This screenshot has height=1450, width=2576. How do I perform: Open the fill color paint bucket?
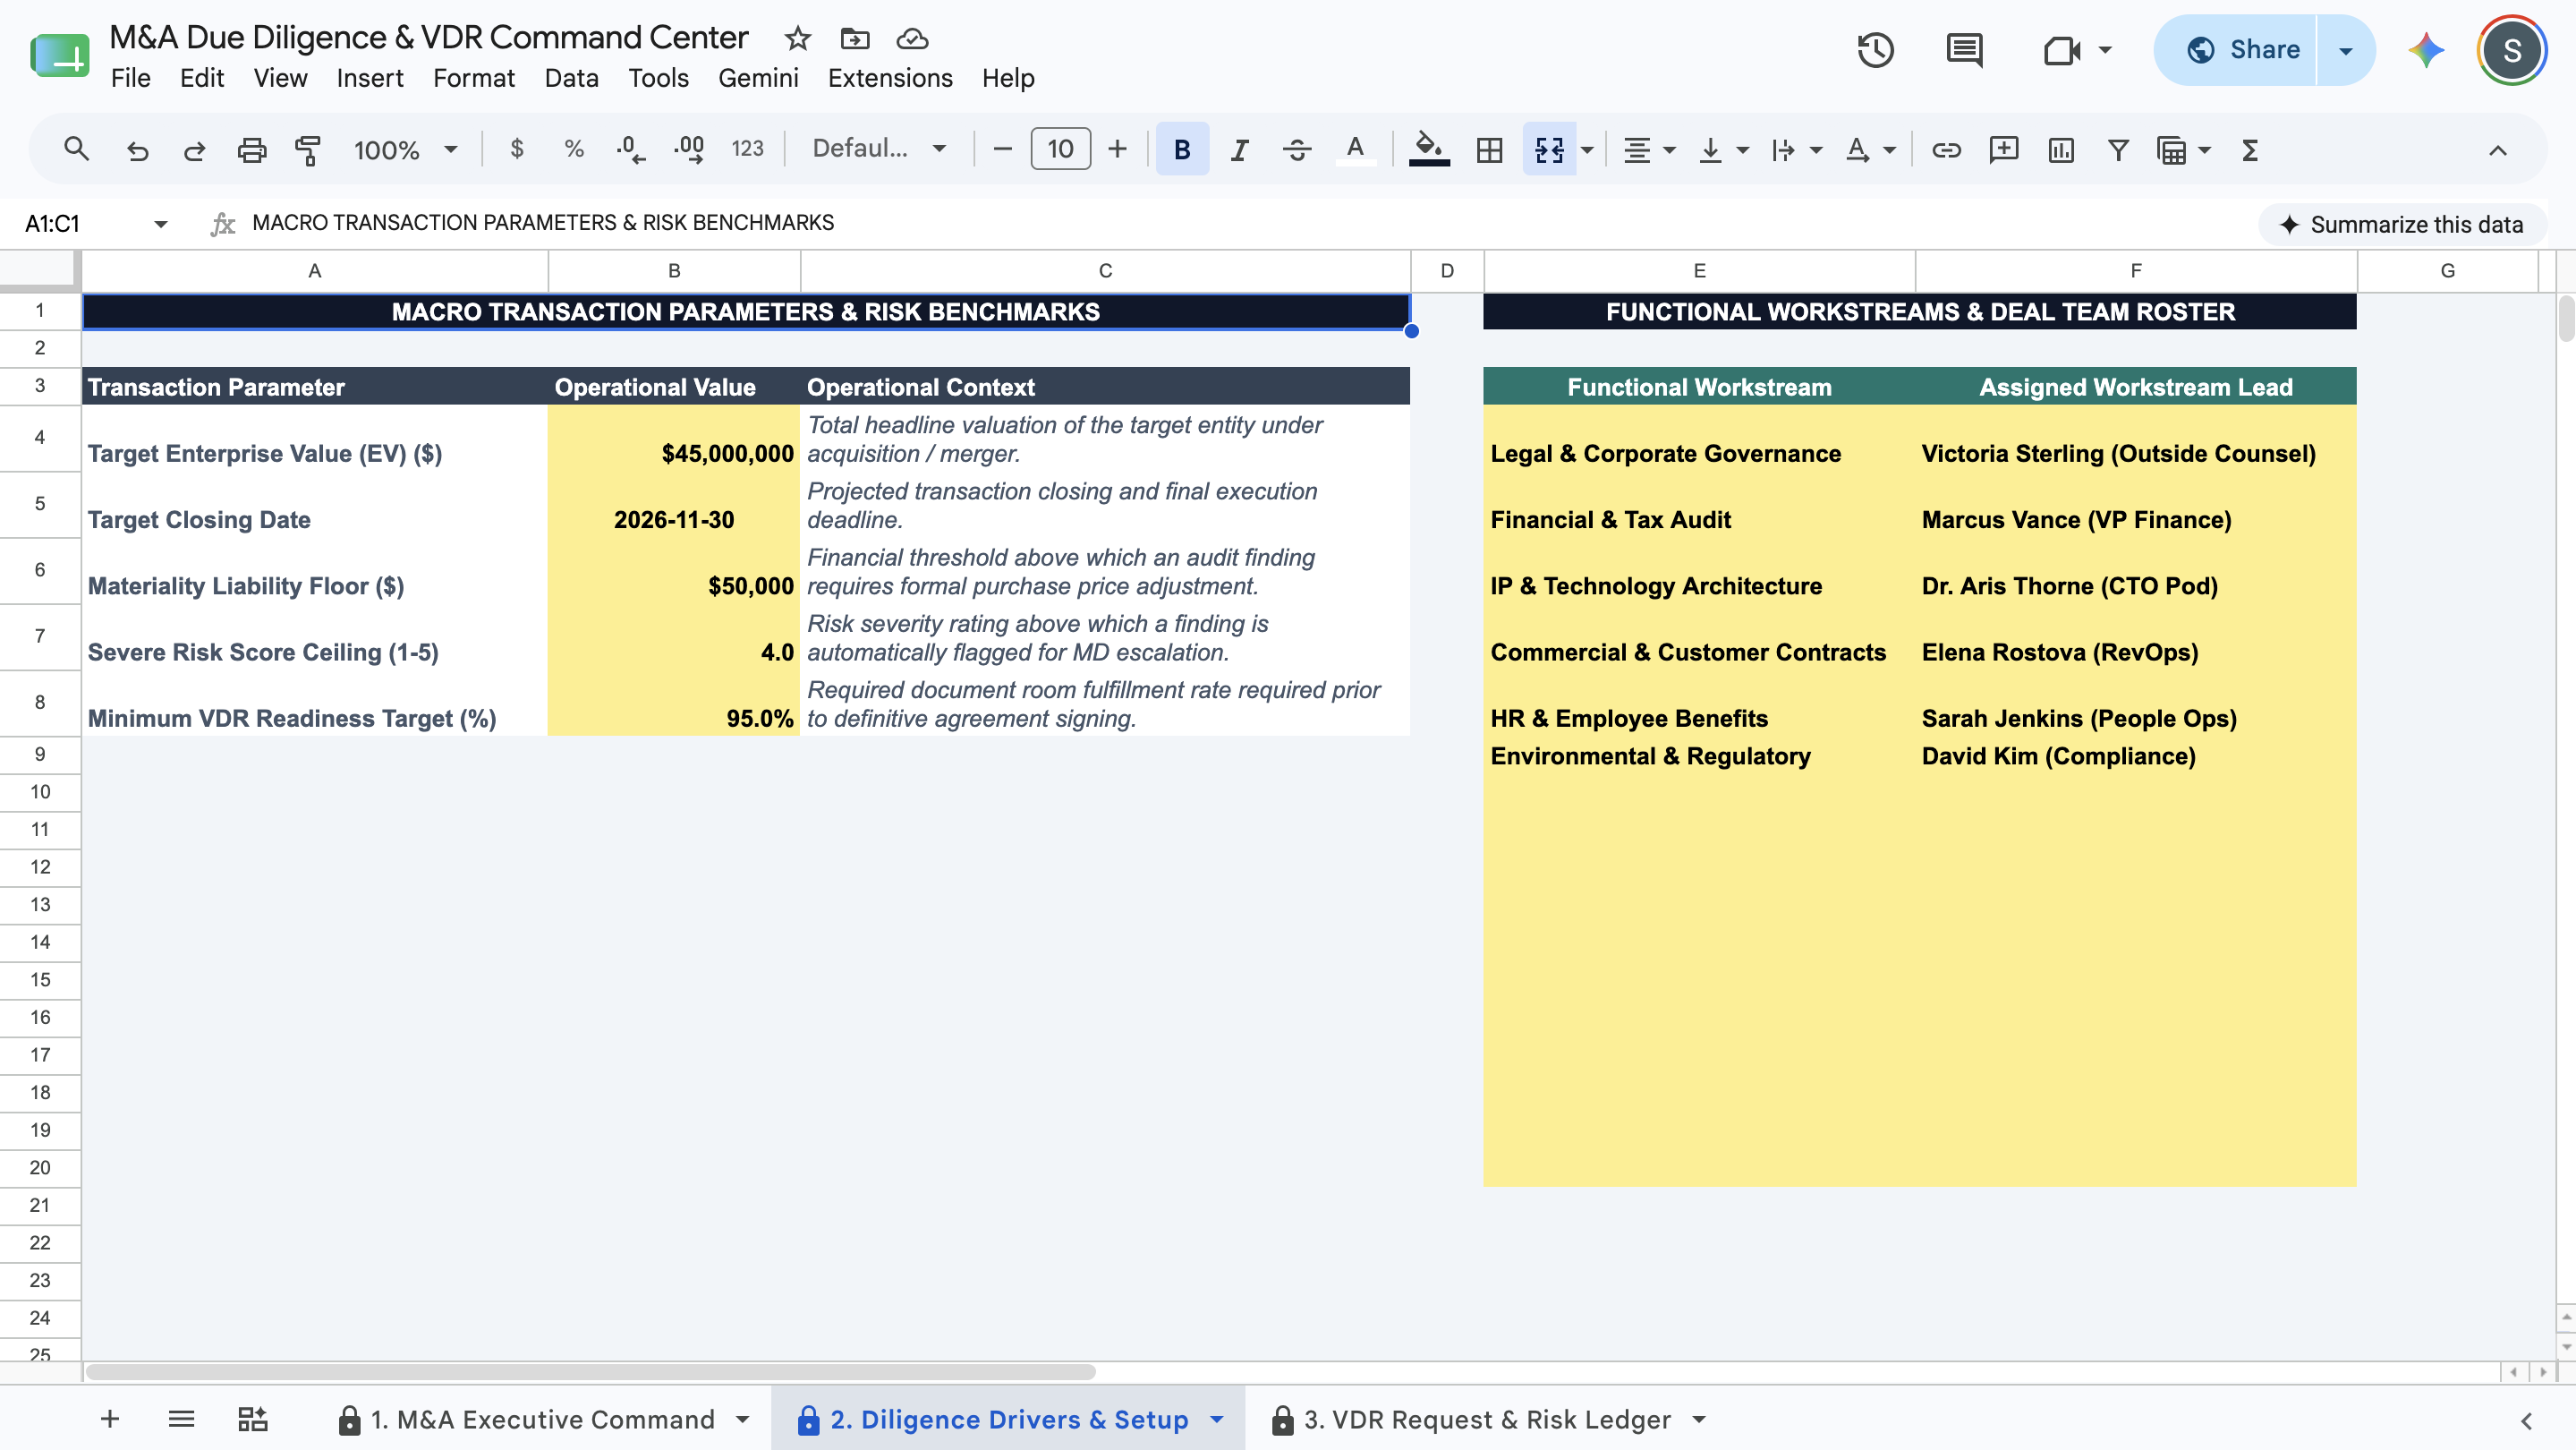pyautogui.click(x=1429, y=150)
